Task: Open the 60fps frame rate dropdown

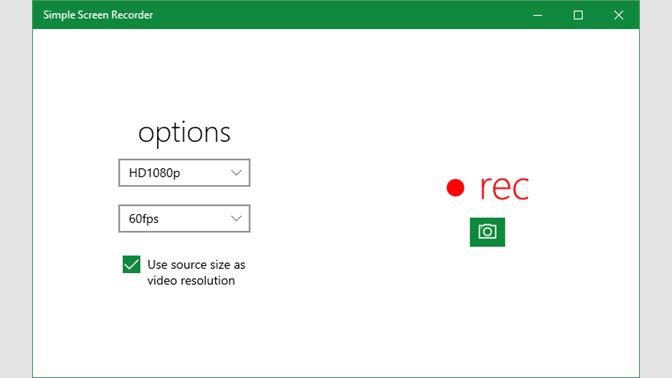Action: coord(184,219)
